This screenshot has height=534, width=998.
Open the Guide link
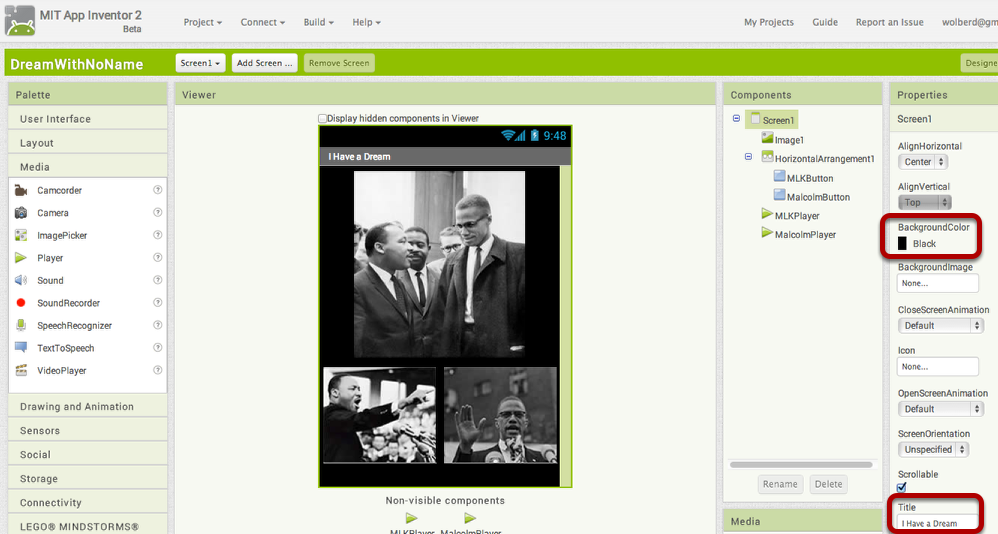tap(825, 22)
